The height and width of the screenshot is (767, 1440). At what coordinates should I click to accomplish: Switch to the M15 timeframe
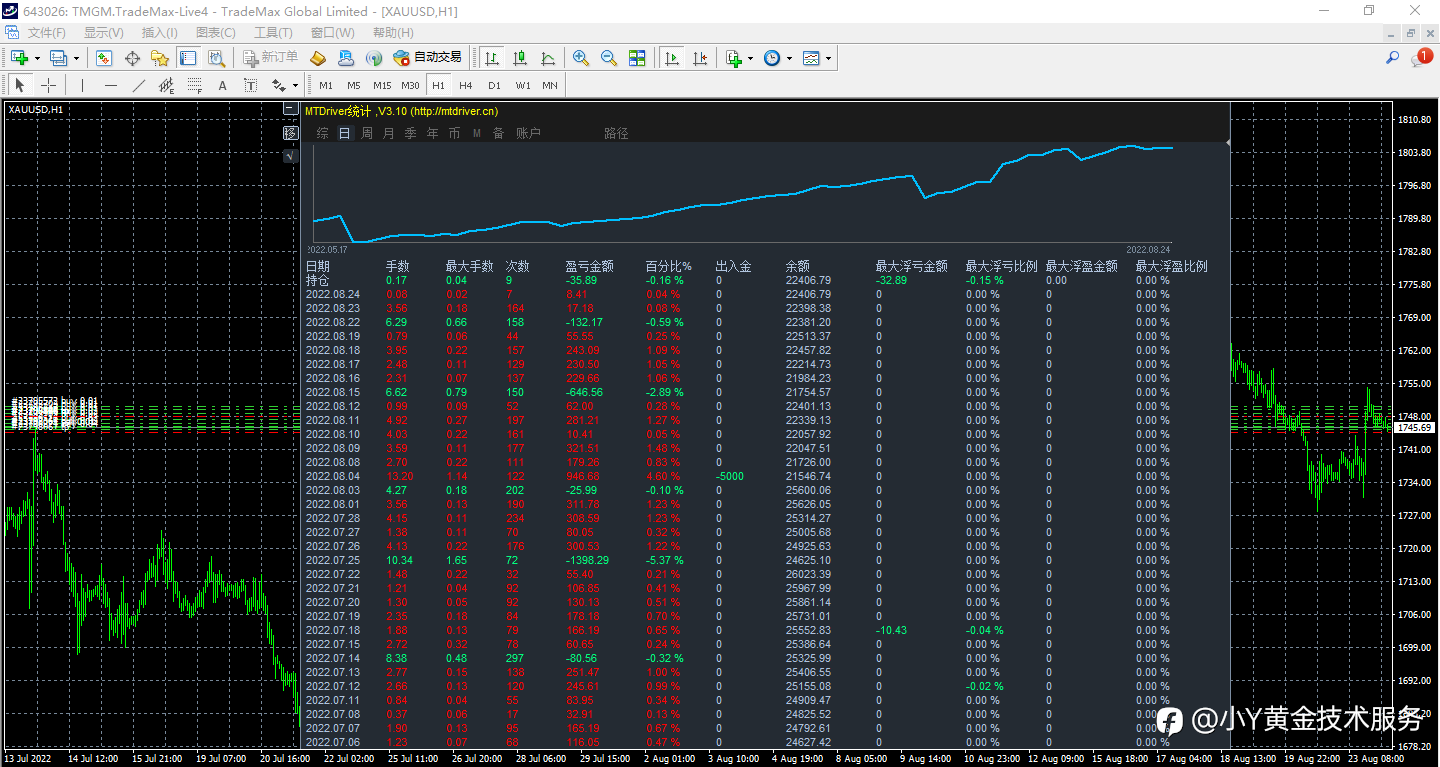(x=382, y=85)
